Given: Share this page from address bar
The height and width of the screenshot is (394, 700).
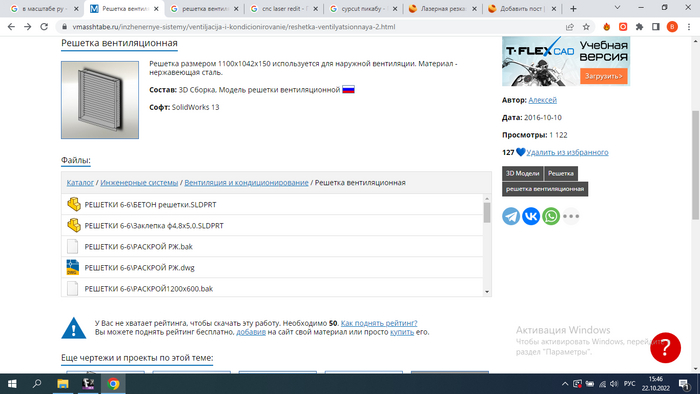Looking at the screenshot, I should point(570,27).
